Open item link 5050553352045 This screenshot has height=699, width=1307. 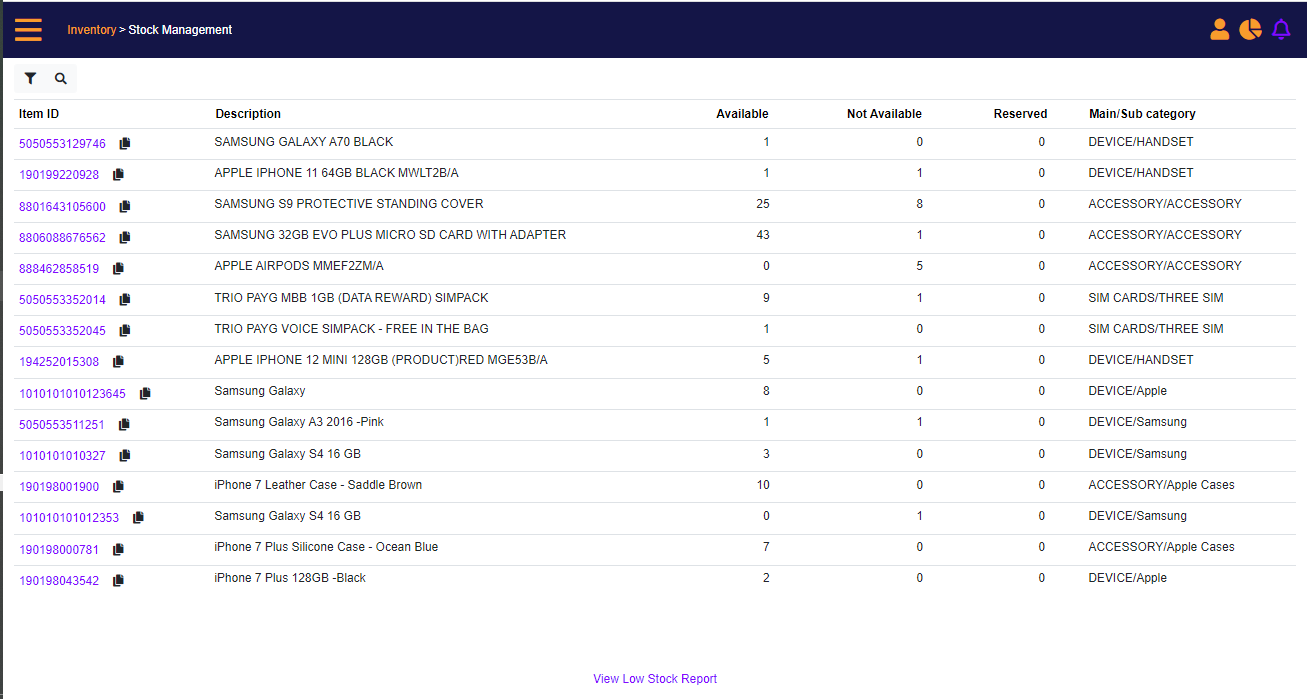62,331
